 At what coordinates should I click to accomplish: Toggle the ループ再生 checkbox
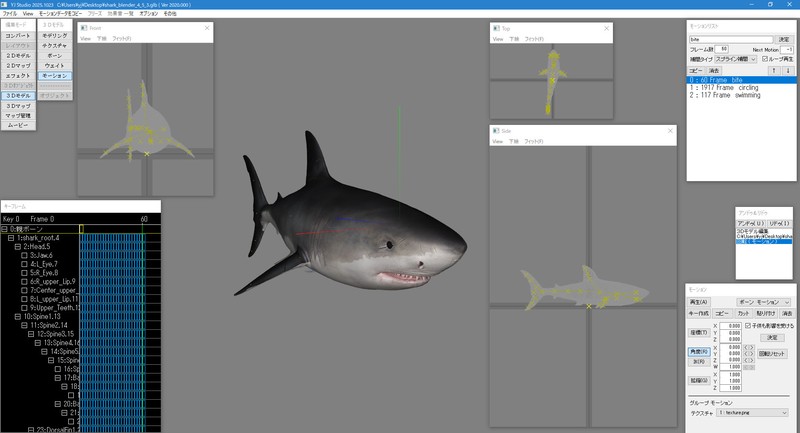[765, 59]
